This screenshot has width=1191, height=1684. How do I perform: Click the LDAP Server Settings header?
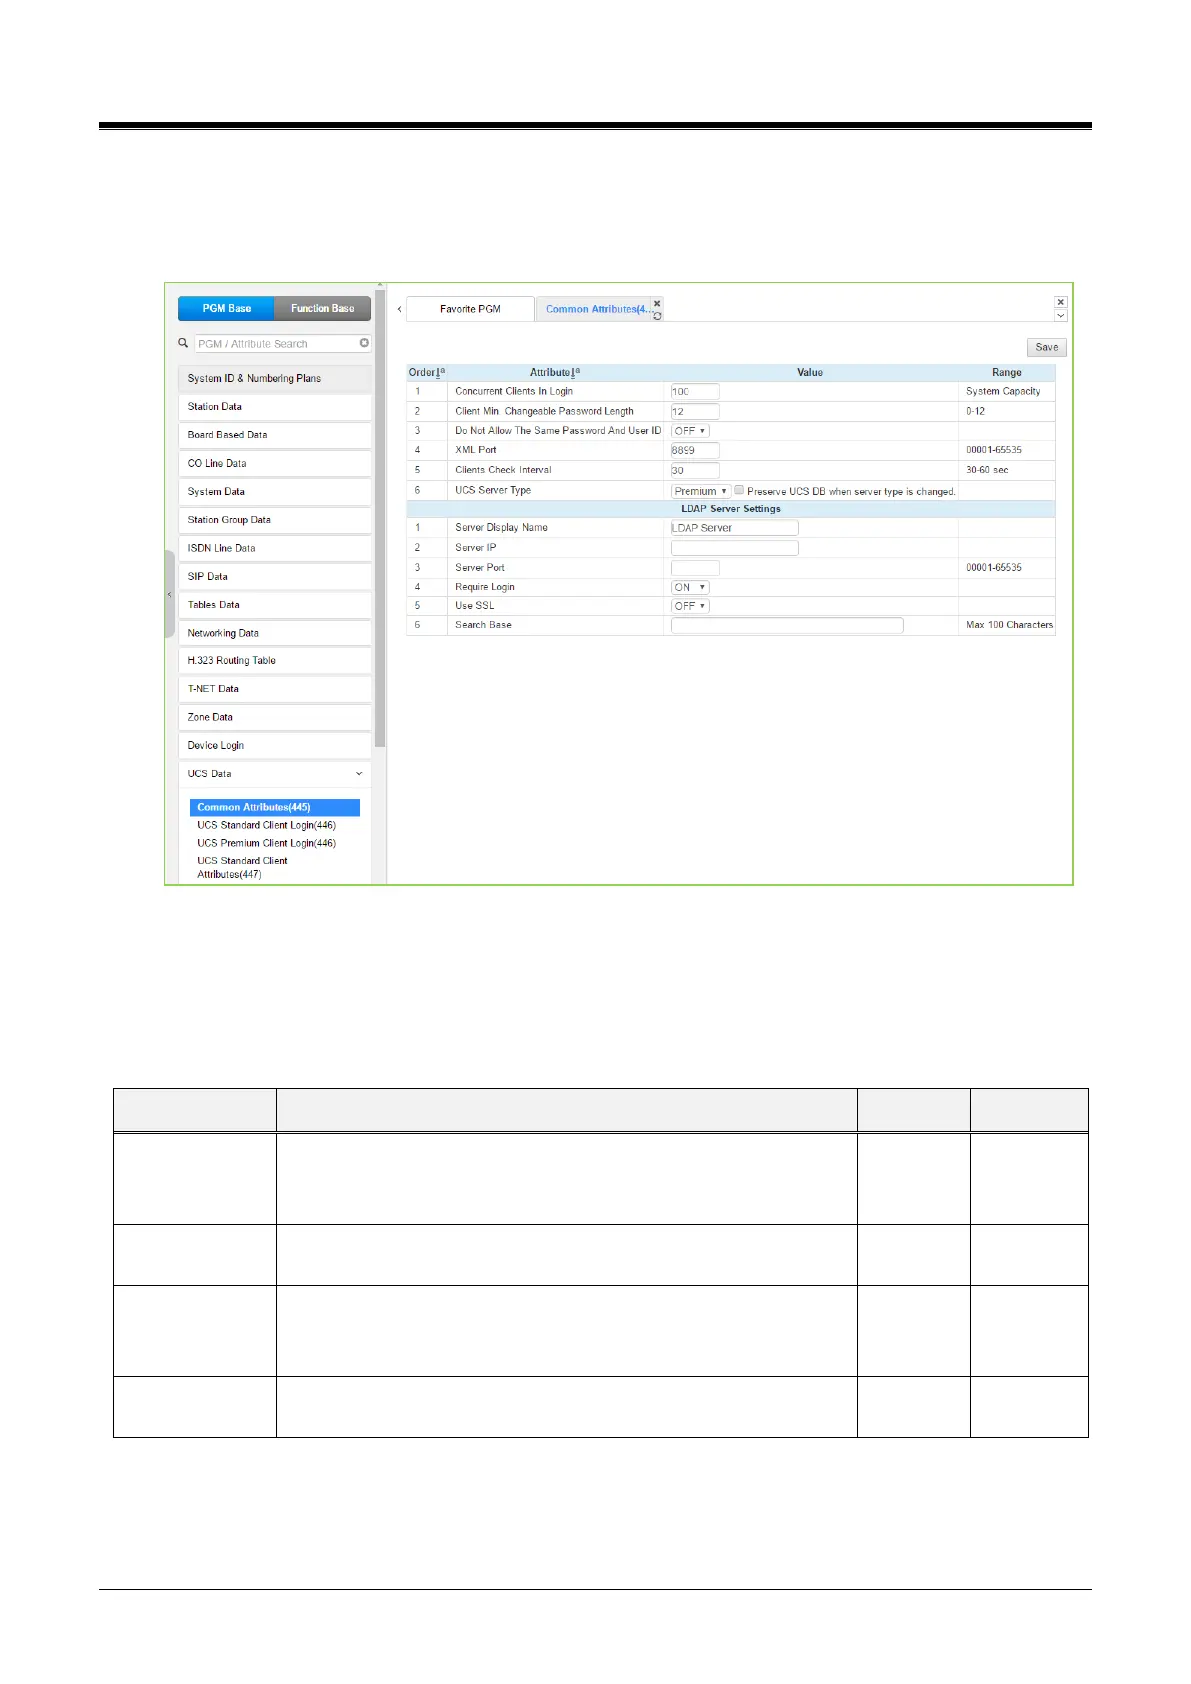[x=731, y=509]
